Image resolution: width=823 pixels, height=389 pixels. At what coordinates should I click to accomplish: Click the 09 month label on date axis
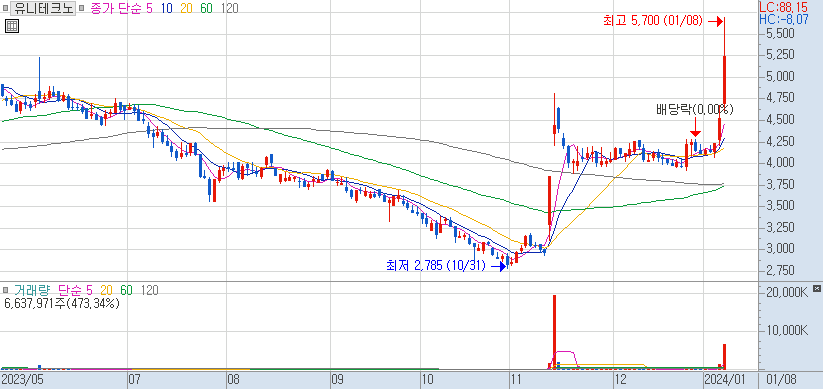pos(337,379)
